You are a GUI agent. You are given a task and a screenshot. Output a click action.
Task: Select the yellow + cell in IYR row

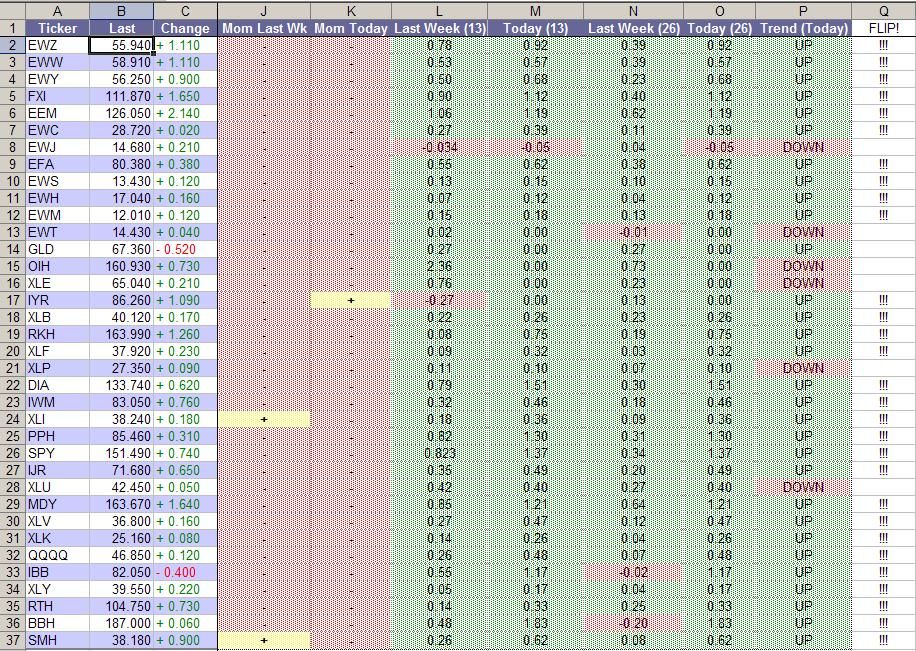click(351, 300)
